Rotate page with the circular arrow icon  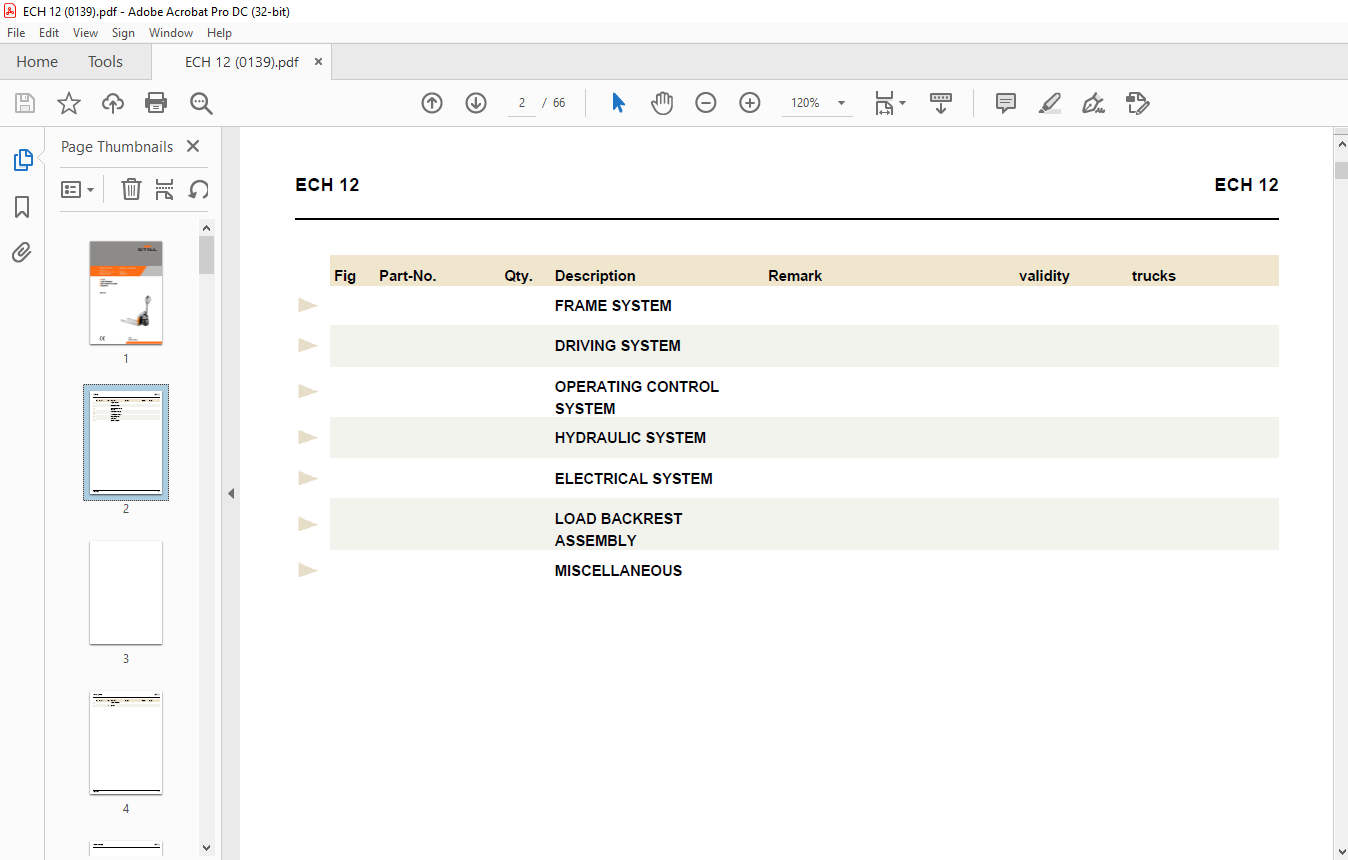point(199,189)
